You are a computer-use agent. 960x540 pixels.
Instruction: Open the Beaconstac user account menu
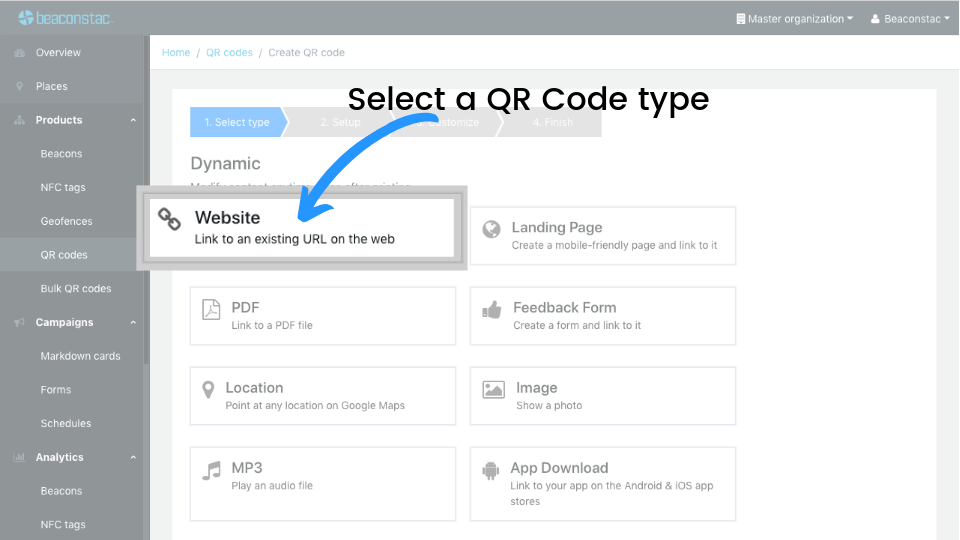(910, 19)
